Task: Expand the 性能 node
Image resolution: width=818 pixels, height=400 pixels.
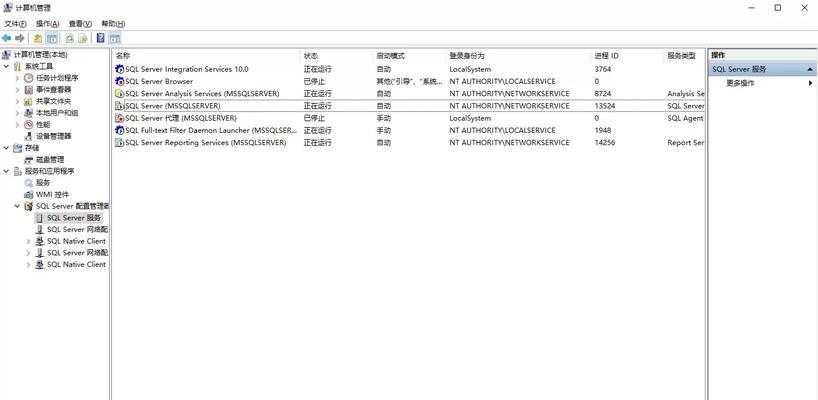Action: click(17, 125)
